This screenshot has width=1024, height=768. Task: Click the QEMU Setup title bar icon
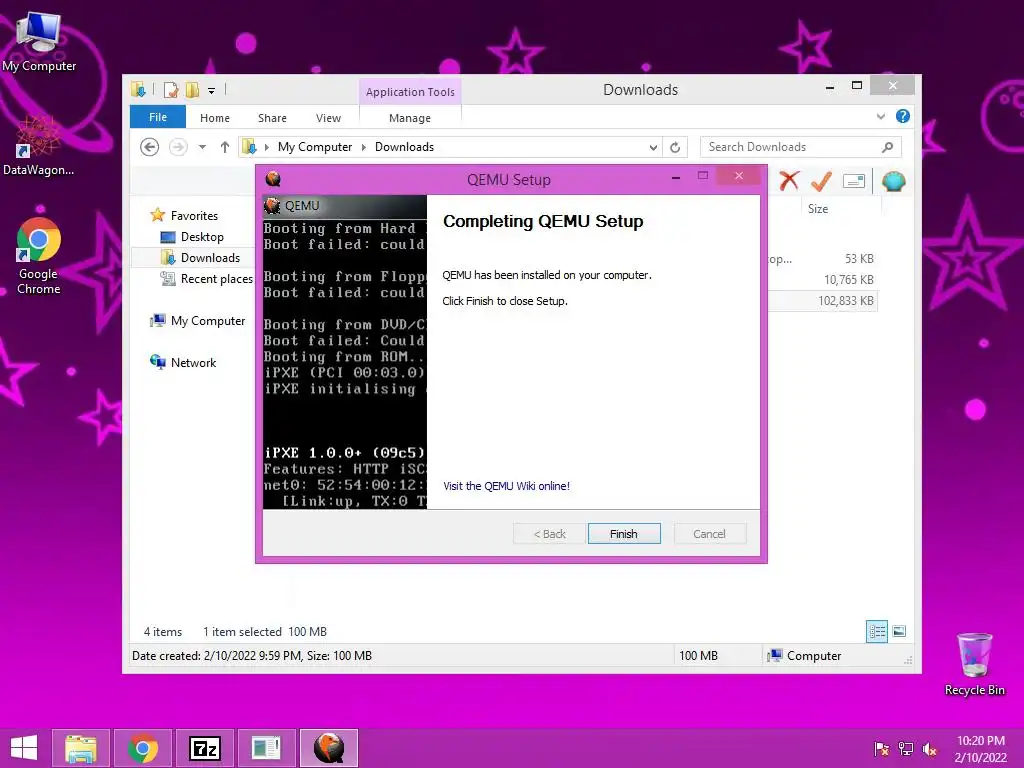273,178
